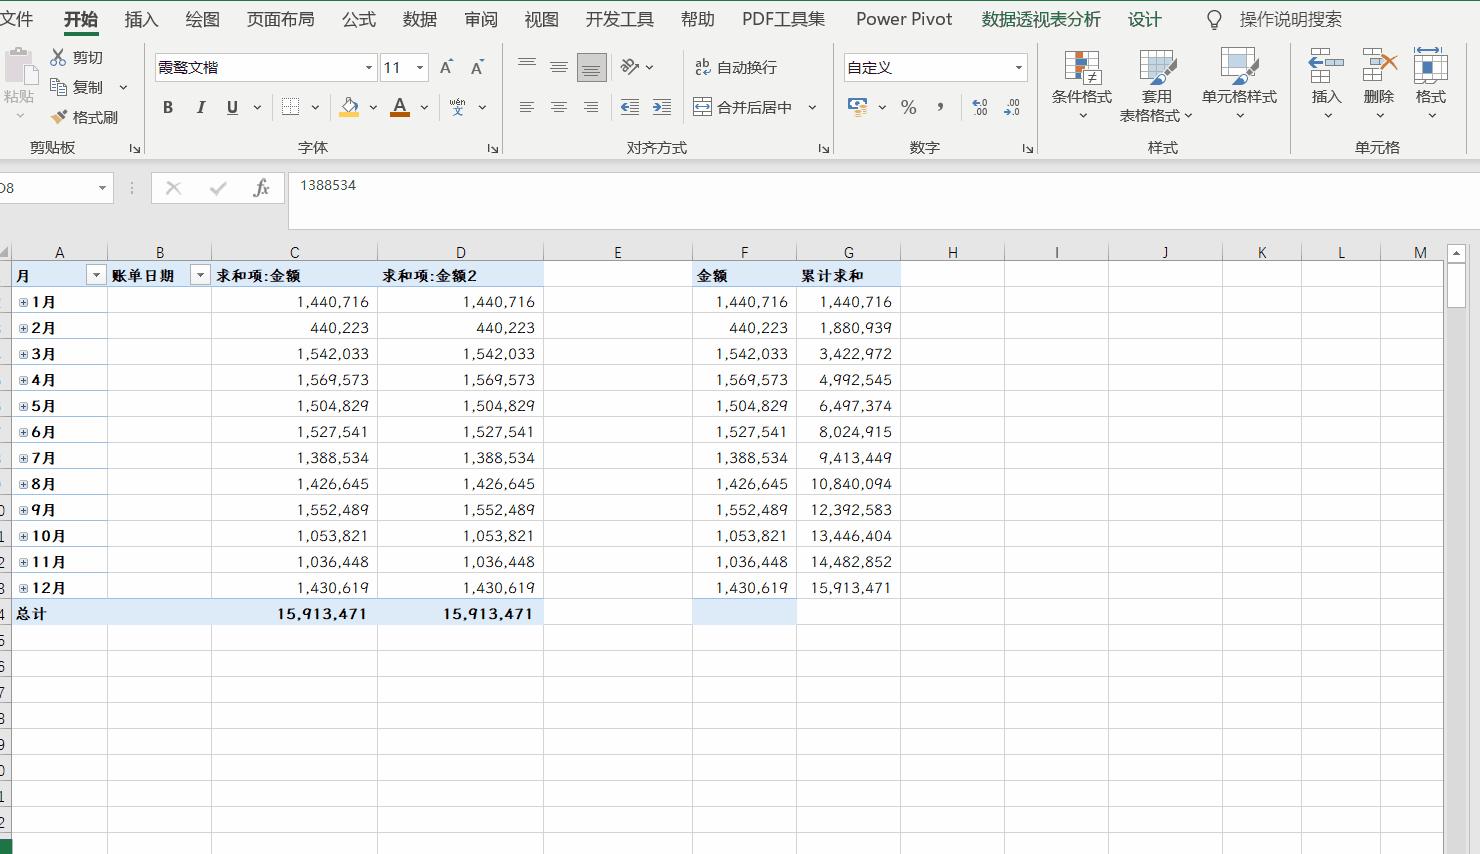Switch to the 数据透视表分析 ribbon tab
Image resolution: width=1480 pixels, height=854 pixels.
point(1040,18)
